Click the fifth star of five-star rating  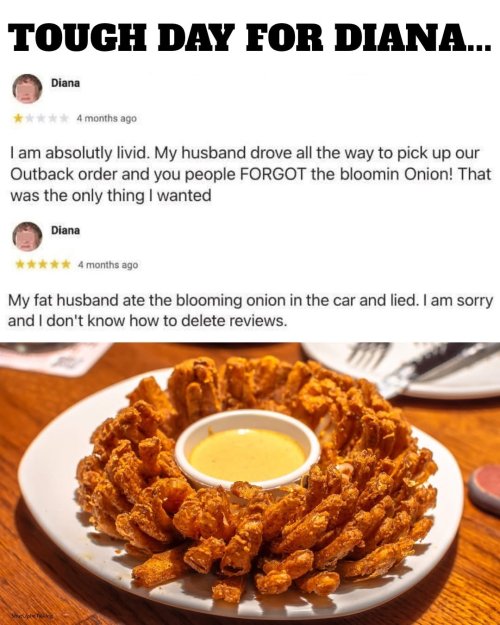66,265
